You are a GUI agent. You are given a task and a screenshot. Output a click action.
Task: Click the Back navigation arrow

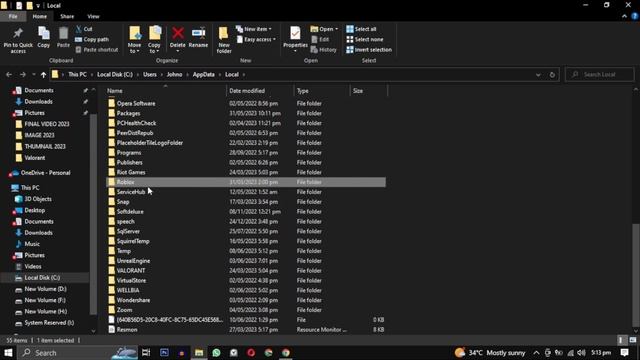pyautogui.click(x=9, y=75)
